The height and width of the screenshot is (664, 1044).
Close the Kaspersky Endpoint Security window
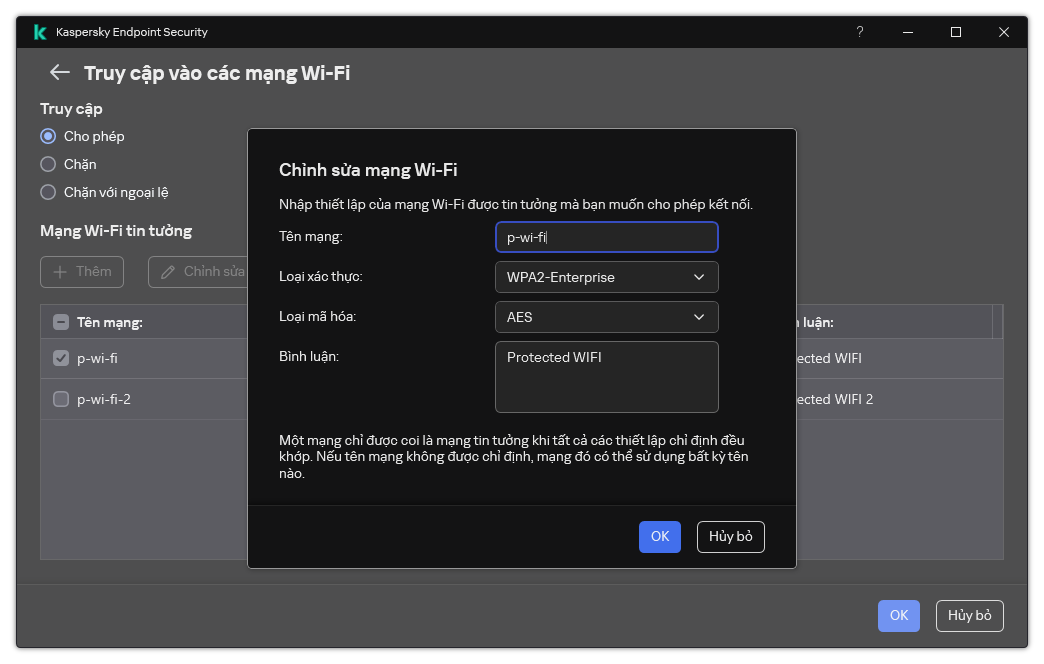1003,32
